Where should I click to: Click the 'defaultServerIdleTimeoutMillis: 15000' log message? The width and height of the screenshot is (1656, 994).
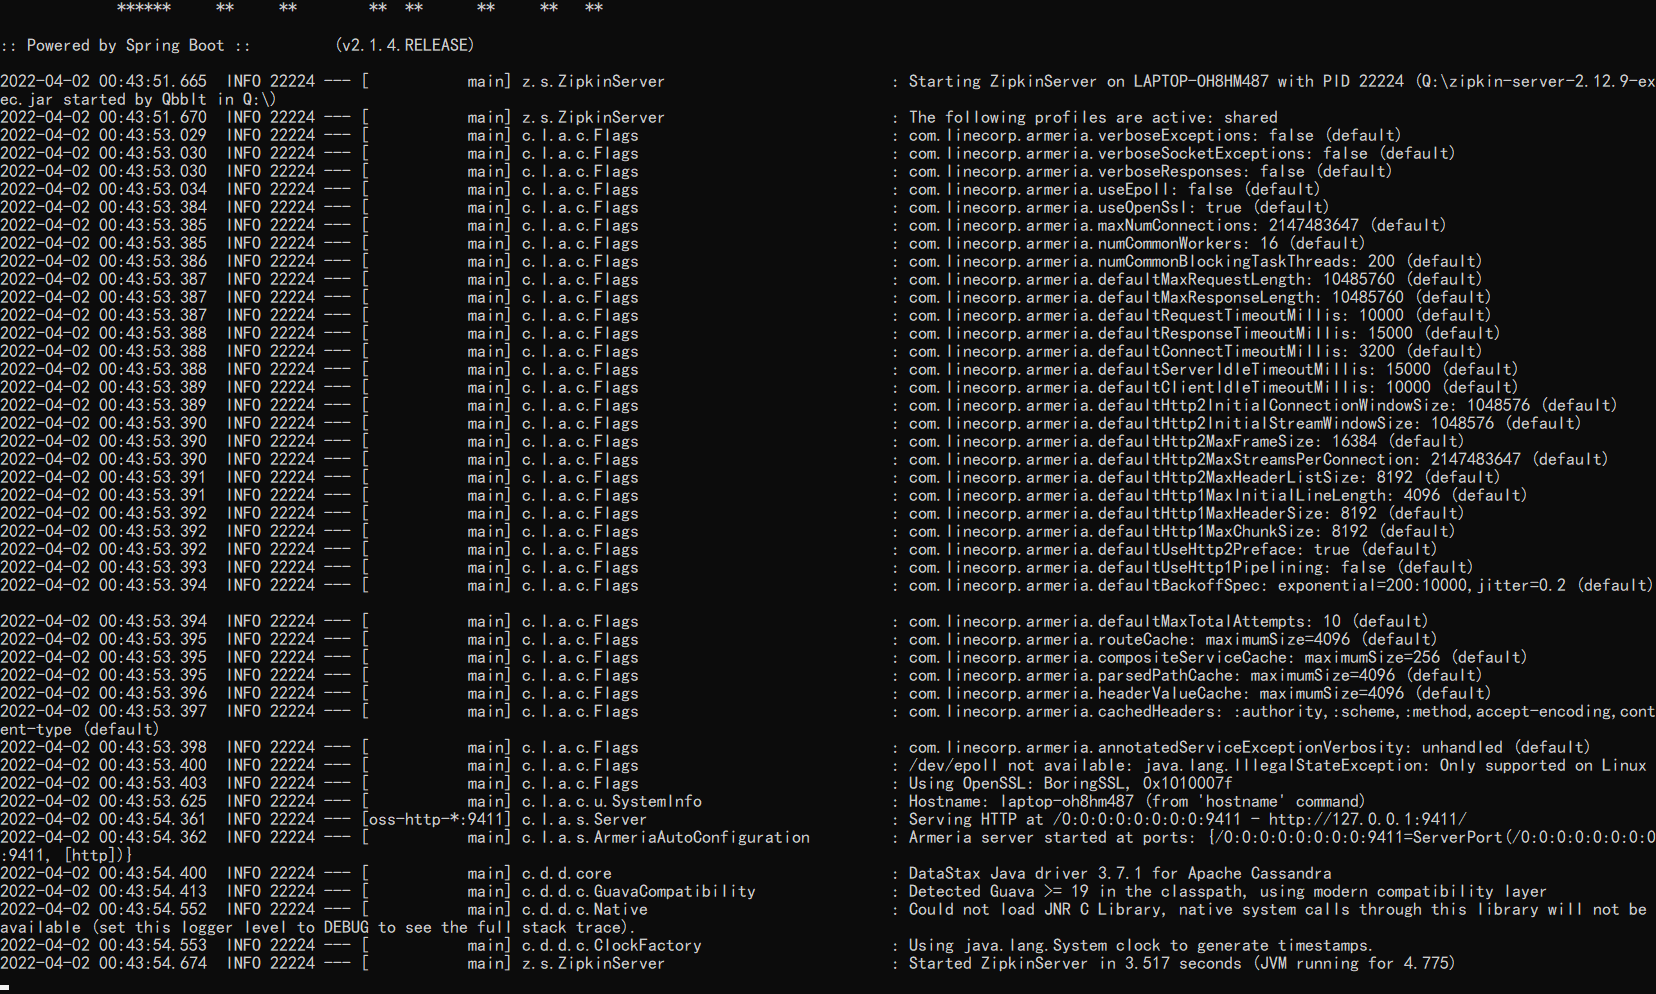coord(1213,369)
